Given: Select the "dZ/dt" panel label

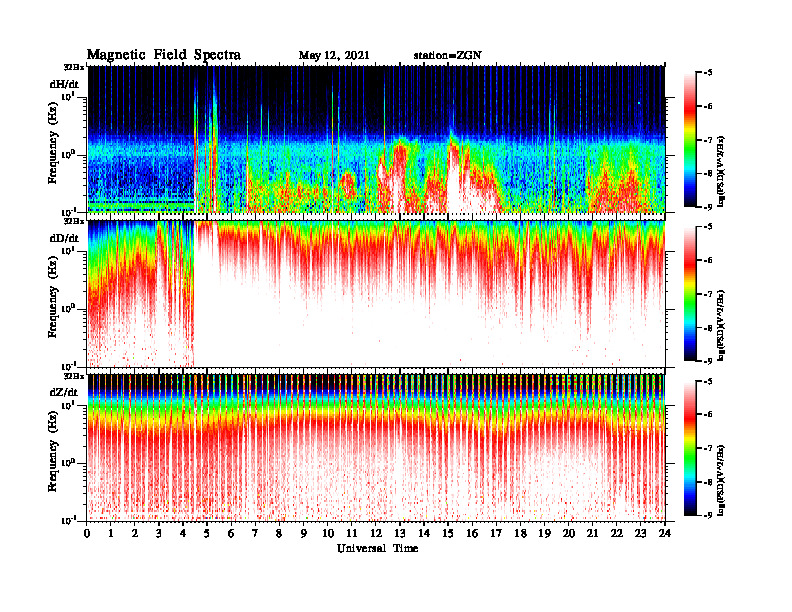Looking at the screenshot, I should coord(64,392).
